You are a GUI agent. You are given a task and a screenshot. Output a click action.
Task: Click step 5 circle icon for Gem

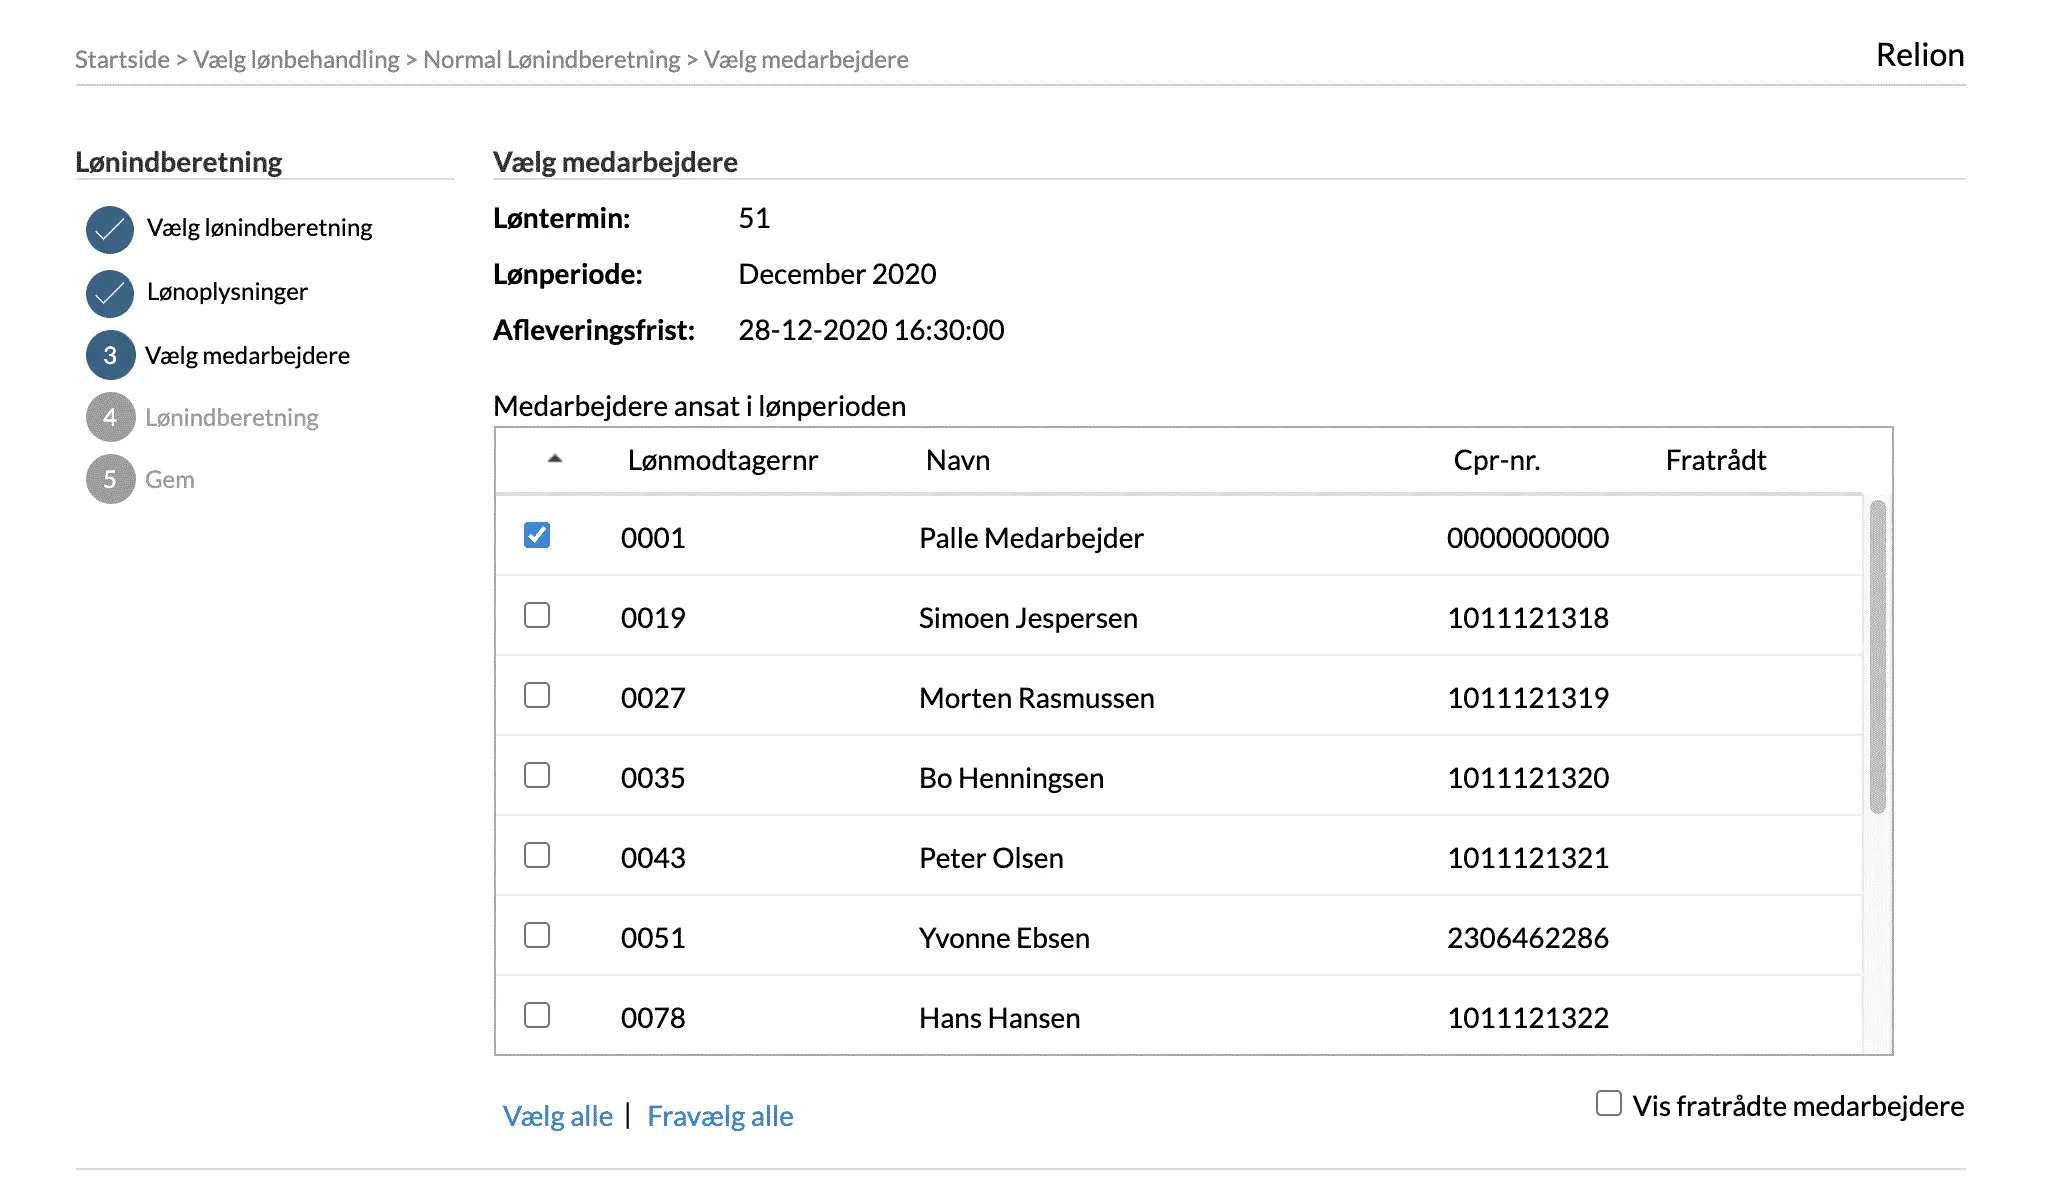[x=110, y=479]
